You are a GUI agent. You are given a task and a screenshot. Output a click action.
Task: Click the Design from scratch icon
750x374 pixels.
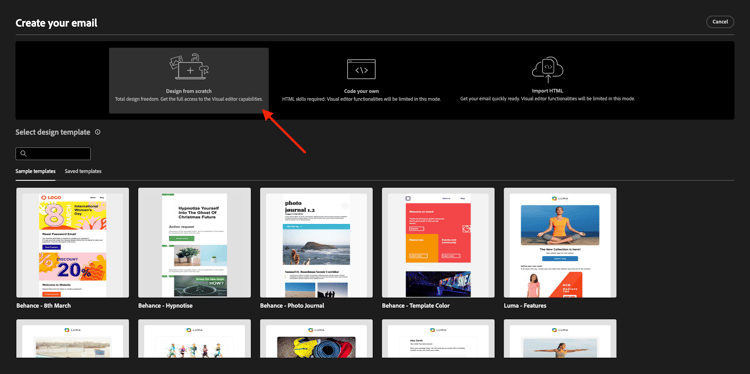pos(189,67)
